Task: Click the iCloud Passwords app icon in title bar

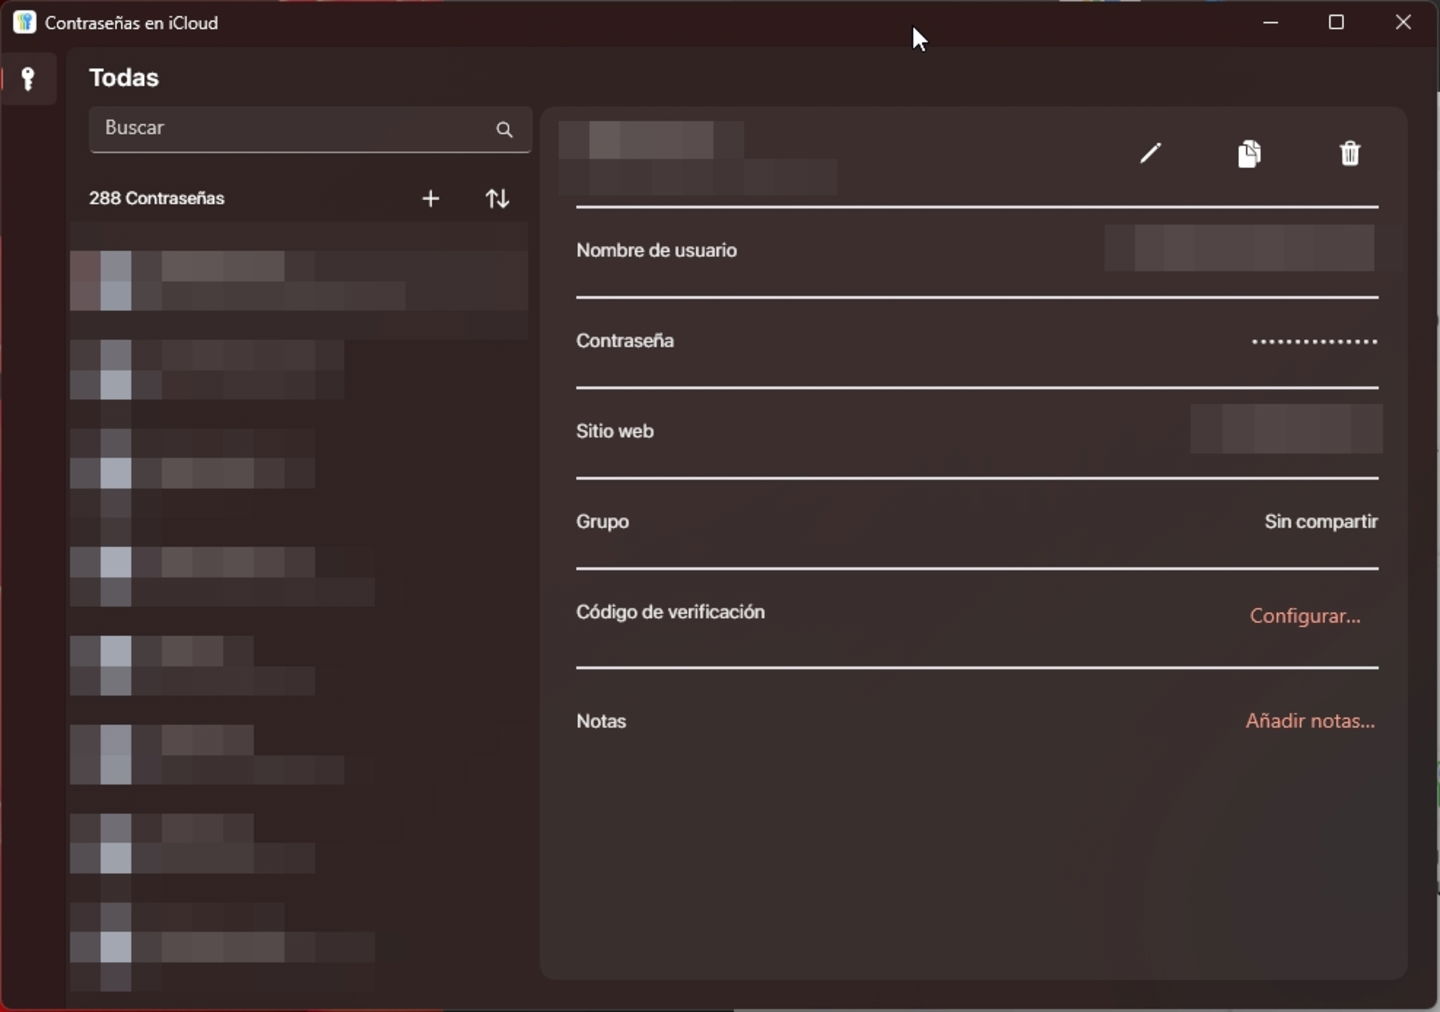Action: click(24, 22)
